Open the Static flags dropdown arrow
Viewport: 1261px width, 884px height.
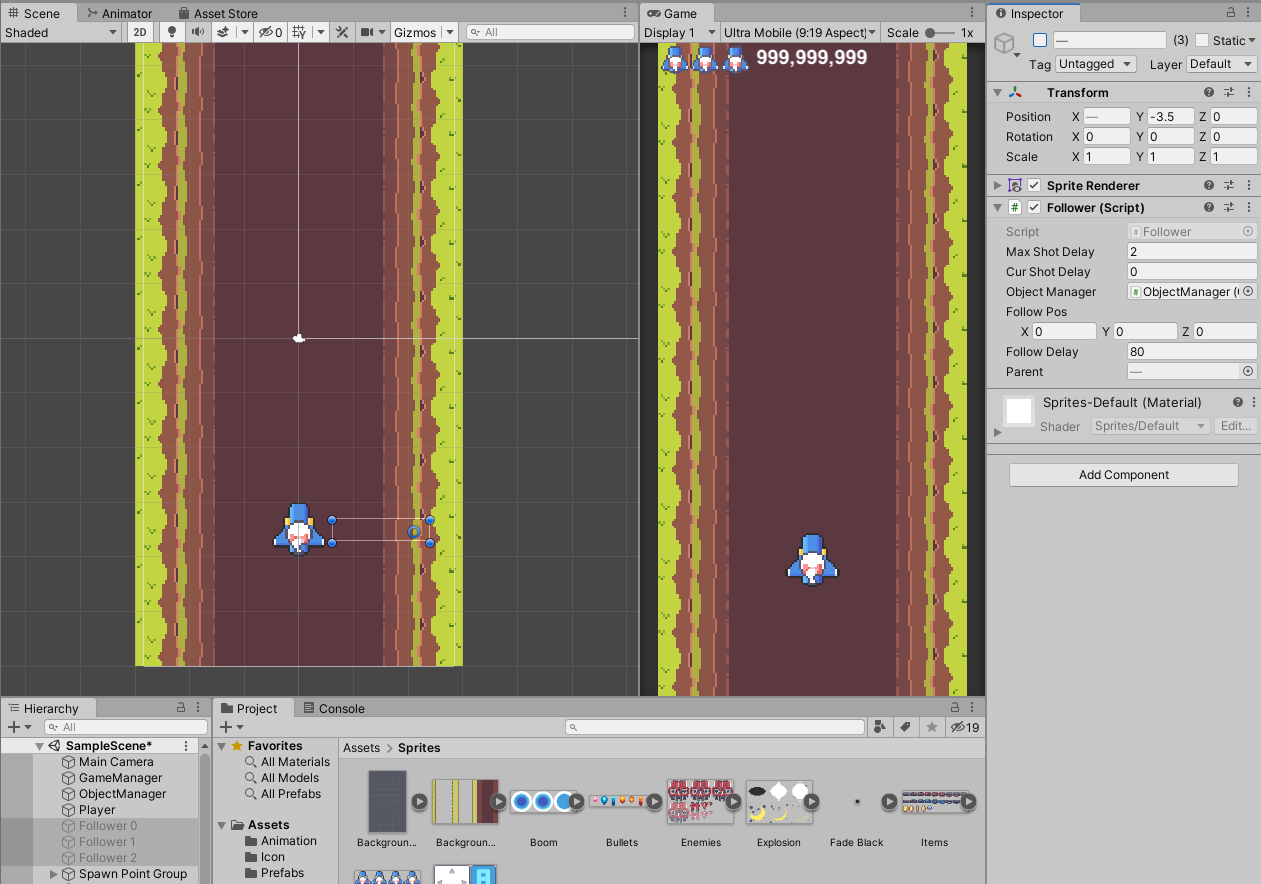click(1253, 40)
